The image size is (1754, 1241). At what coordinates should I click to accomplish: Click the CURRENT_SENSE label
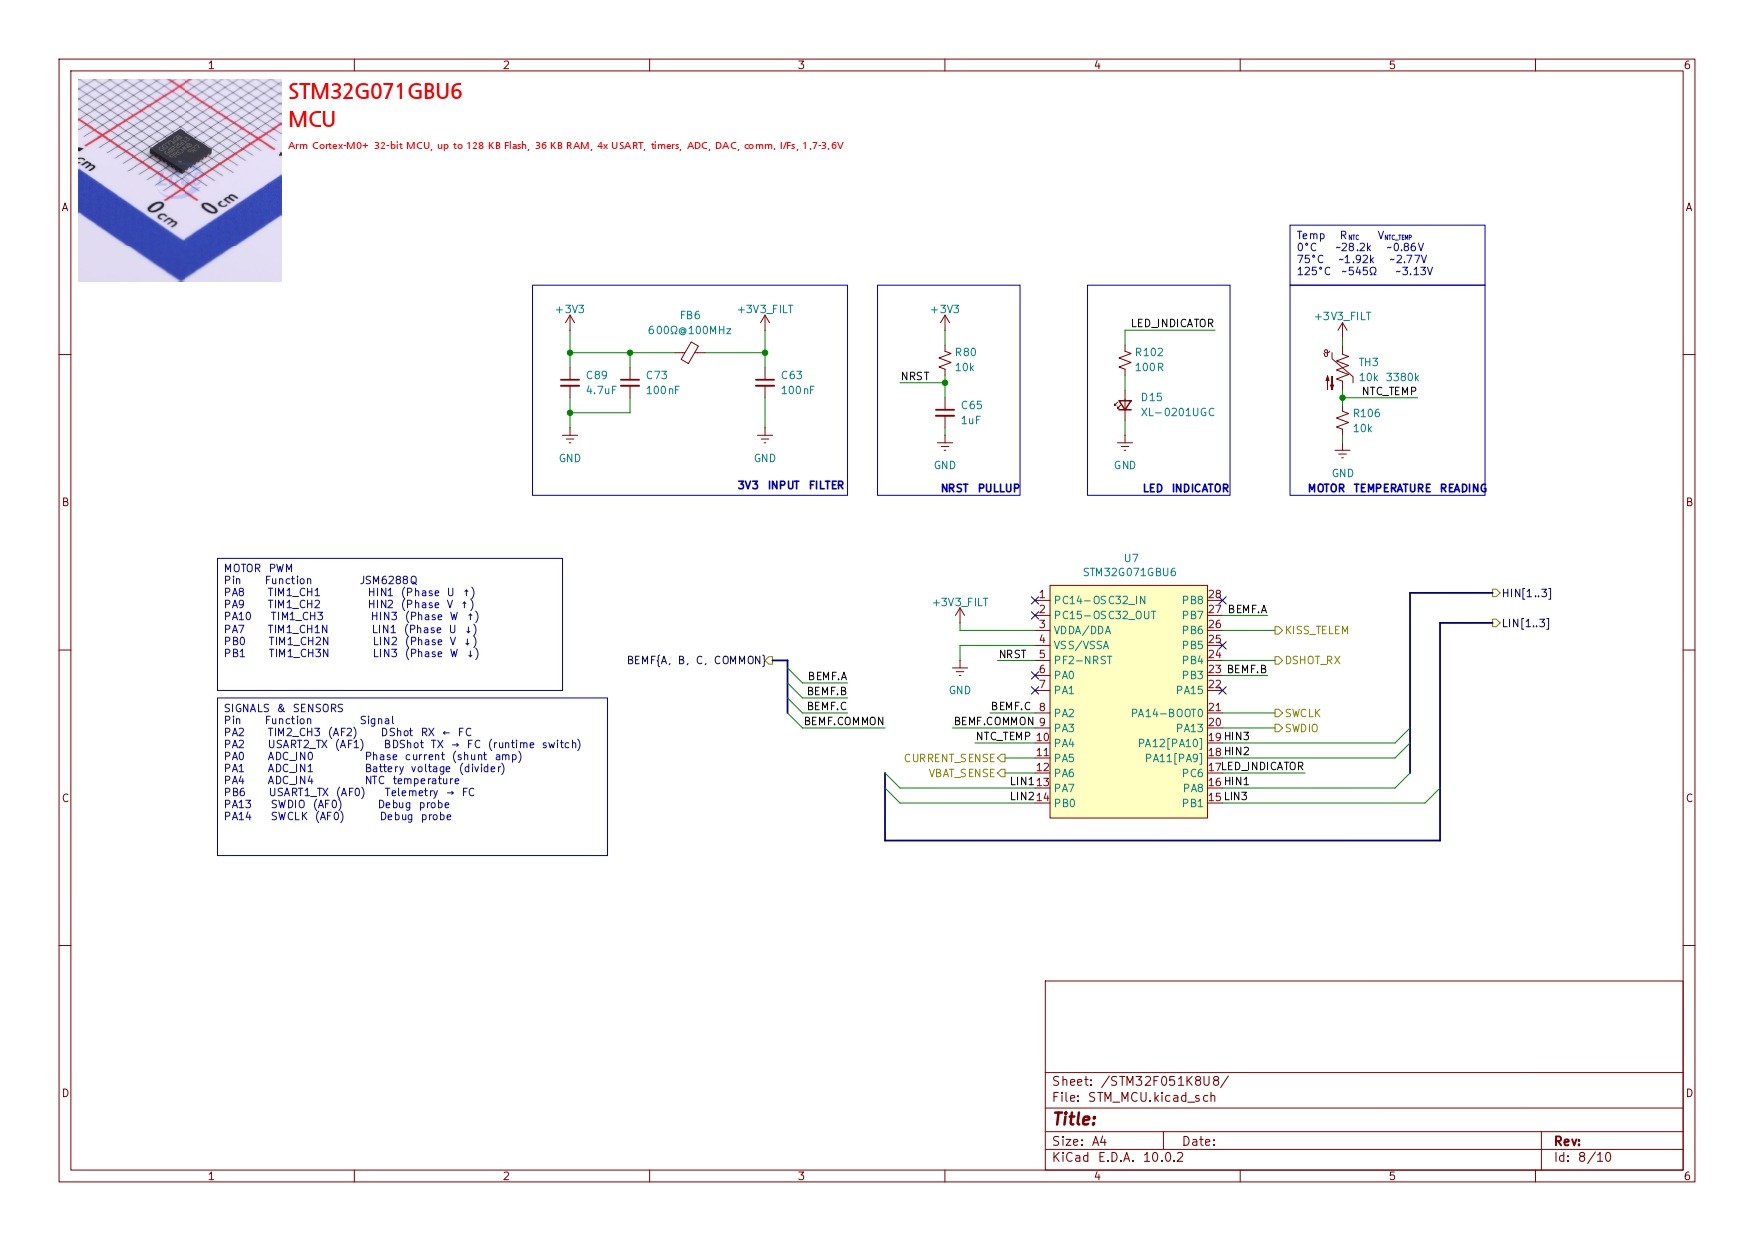(x=955, y=758)
